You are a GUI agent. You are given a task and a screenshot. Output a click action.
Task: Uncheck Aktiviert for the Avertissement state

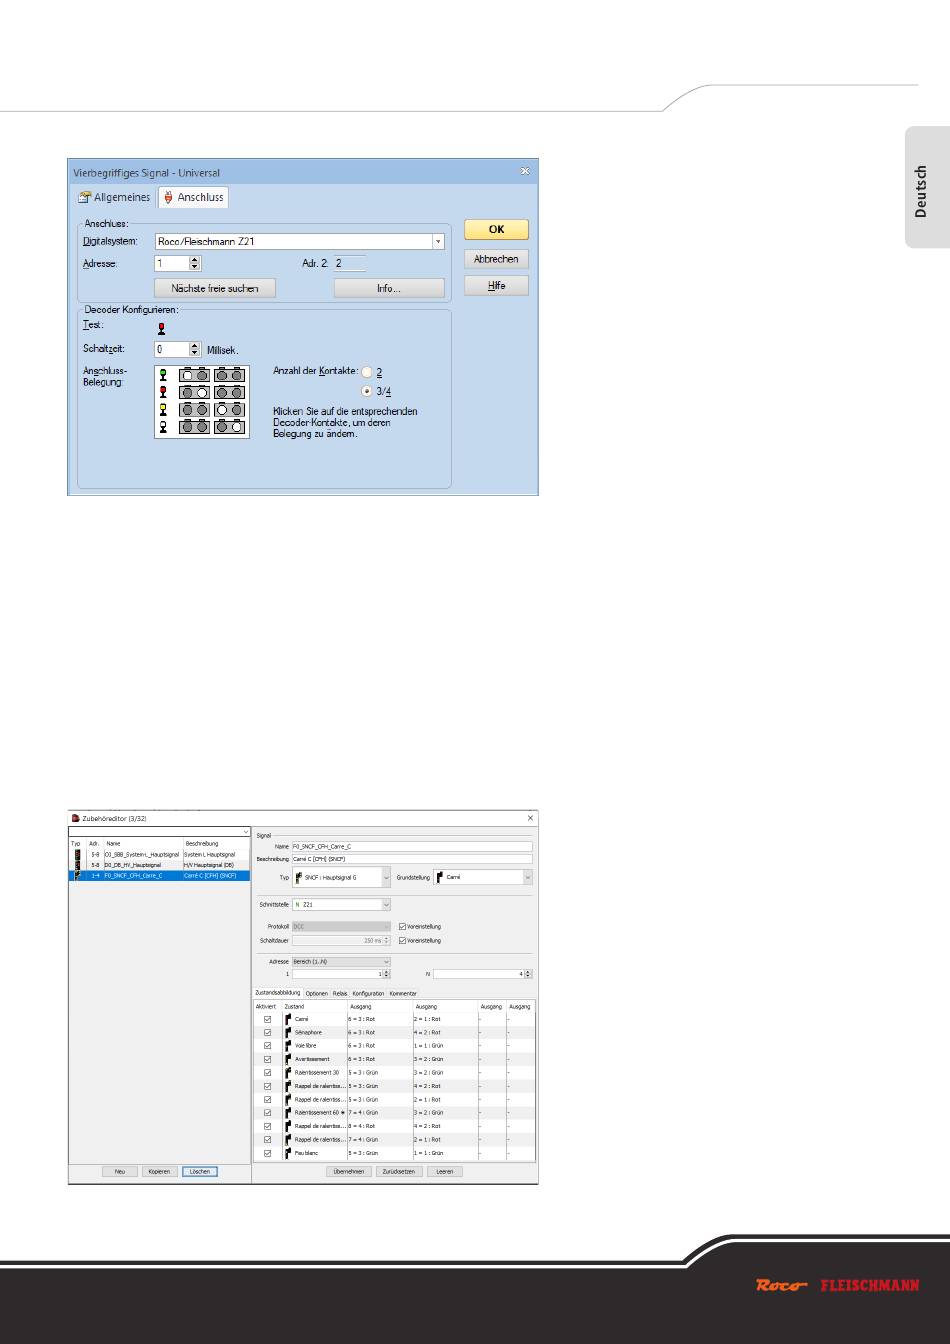[267, 1059]
